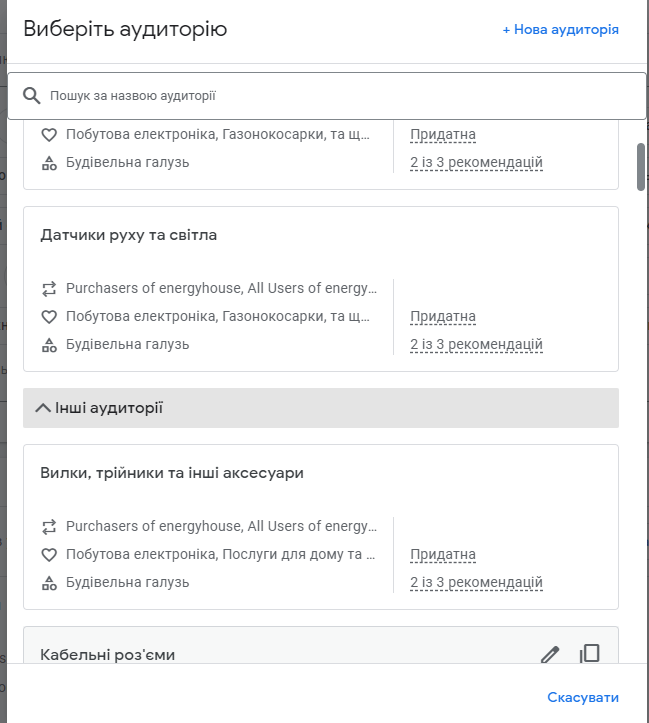Click the remarketing arrows icon in Датчики руху card

click(x=49, y=289)
